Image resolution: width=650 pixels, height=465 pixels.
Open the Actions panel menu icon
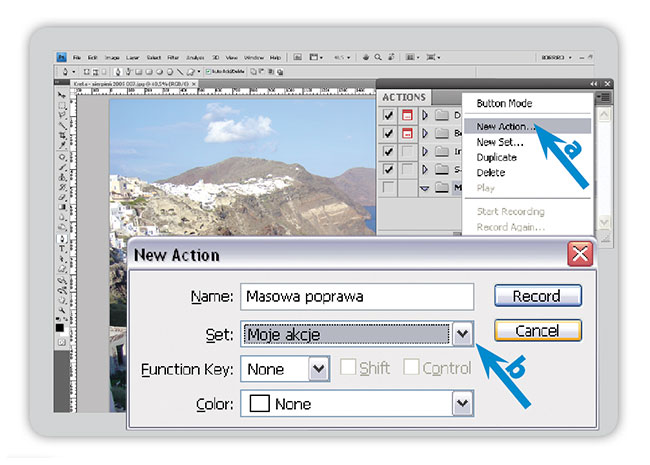click(x=603, y=97)
